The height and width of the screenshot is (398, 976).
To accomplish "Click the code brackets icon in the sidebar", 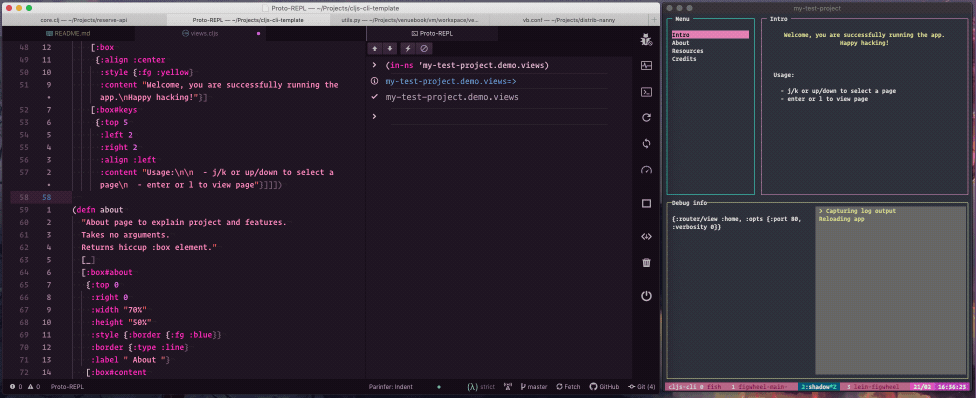I will click(646, 236).
